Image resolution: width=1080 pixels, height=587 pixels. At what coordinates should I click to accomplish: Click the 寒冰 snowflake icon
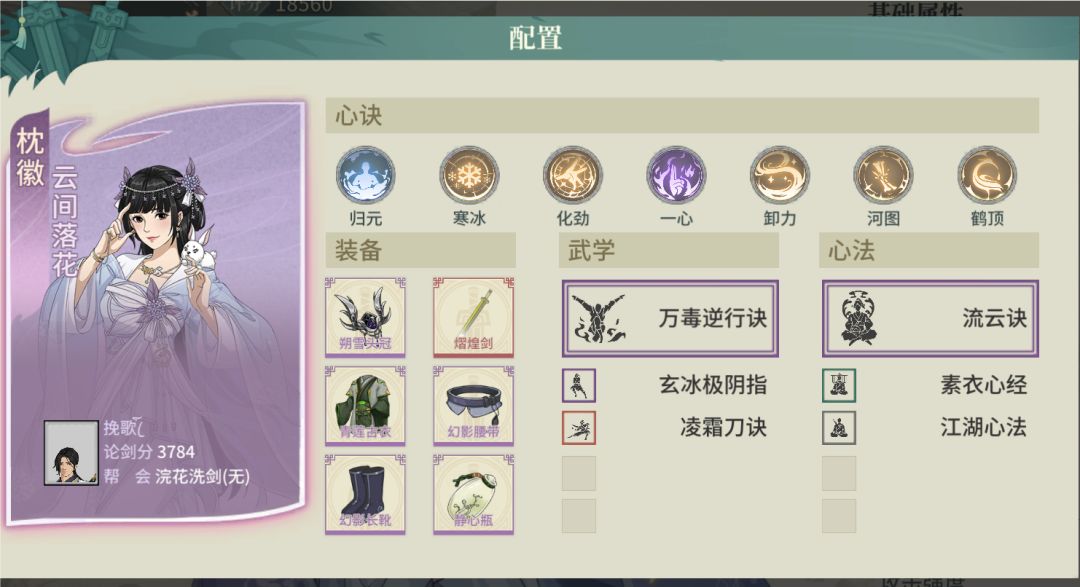pyautogui.click(x=469, y=176)
